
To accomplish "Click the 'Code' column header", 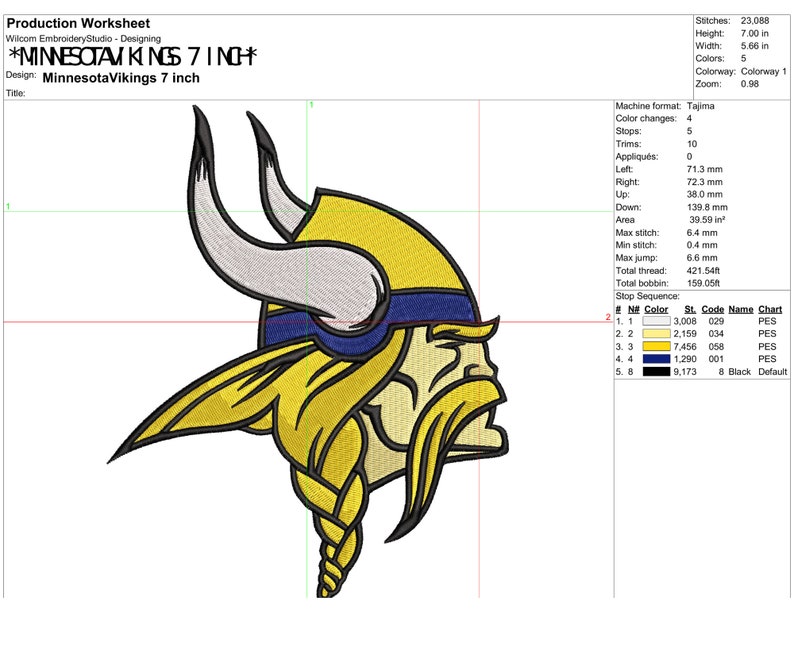I will click(712, 309).
